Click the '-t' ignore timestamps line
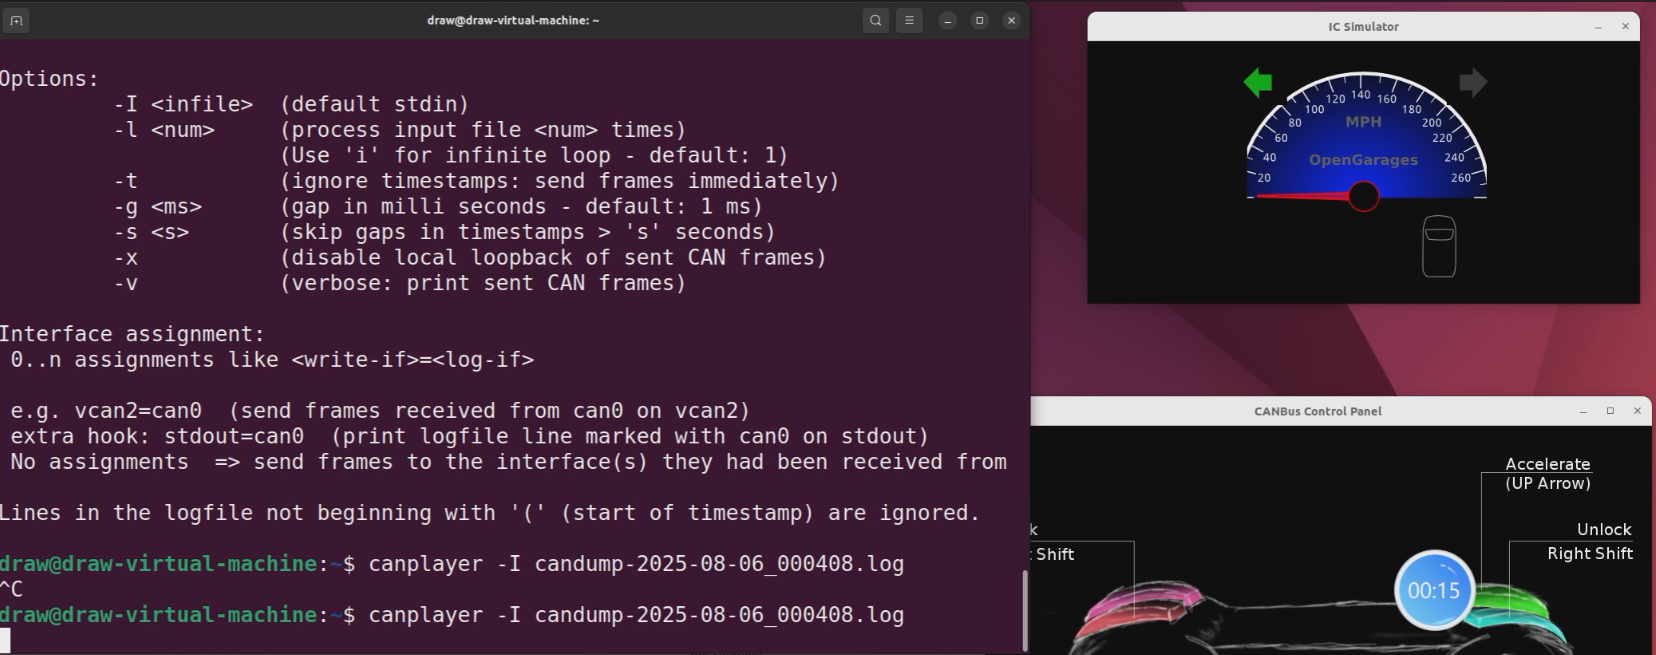The width and height of the screenshot is (1656, 655). click(476, 181)
